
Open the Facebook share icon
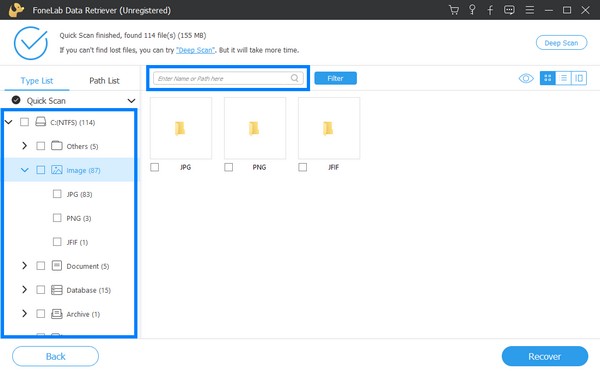pos(490,10)
